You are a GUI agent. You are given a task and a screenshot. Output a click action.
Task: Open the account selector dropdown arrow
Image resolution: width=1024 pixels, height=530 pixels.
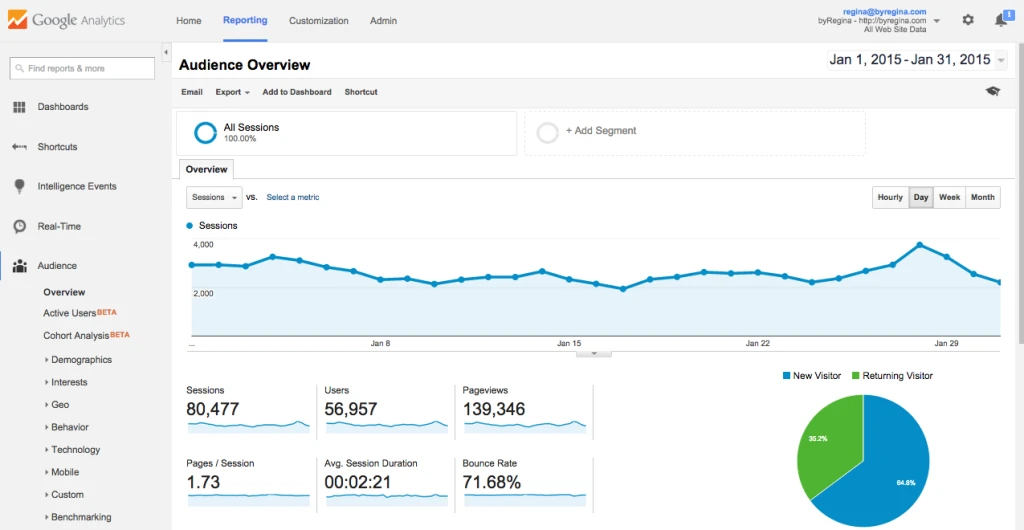click(x=937, y=21)
